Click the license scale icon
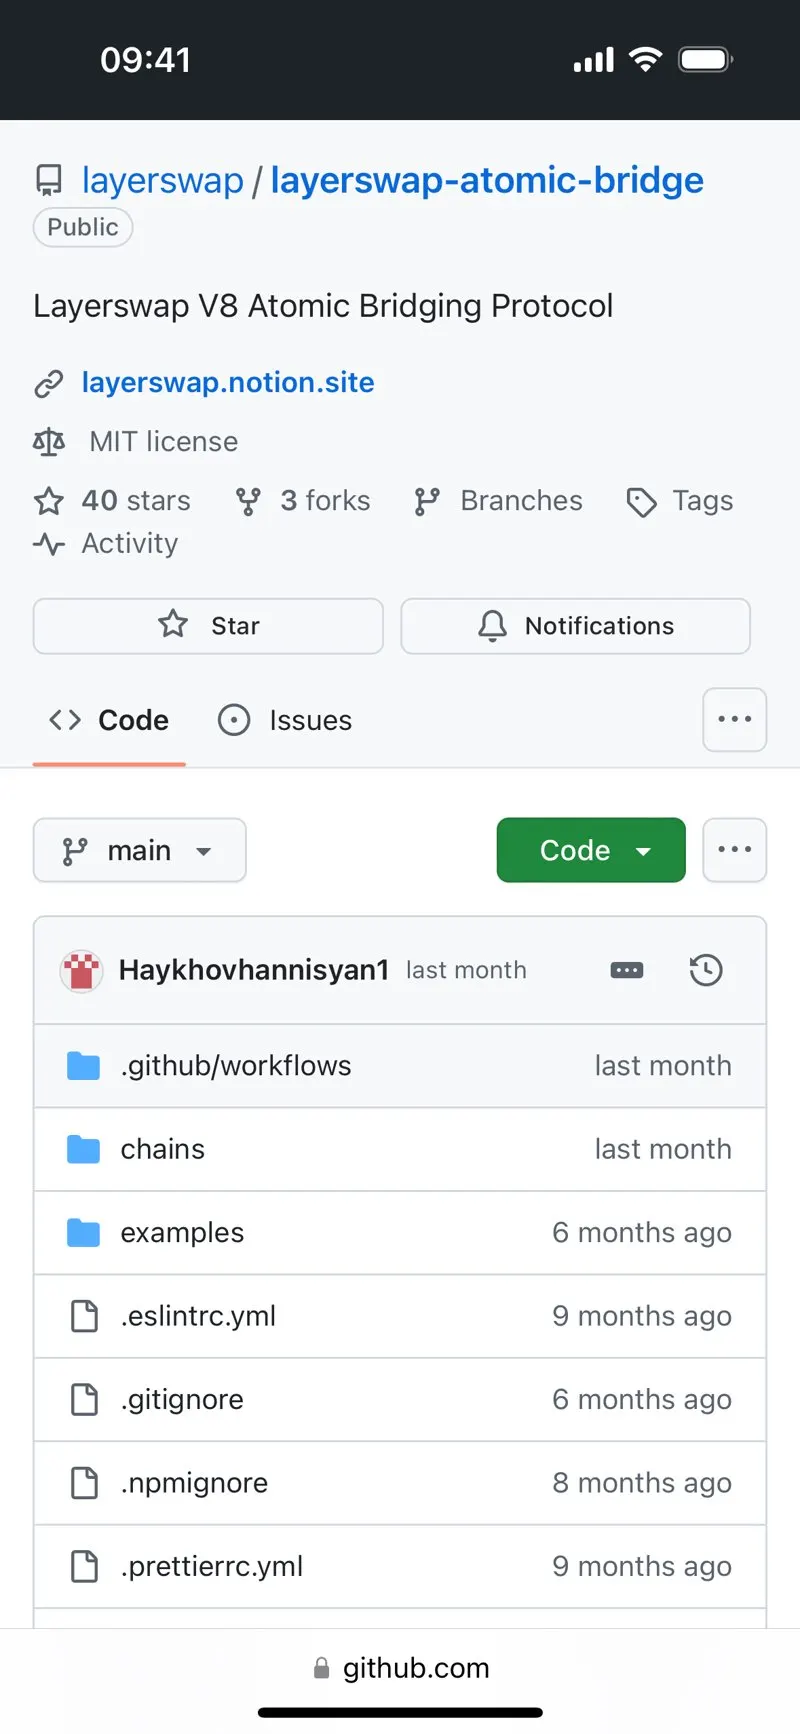 point(49,441)
